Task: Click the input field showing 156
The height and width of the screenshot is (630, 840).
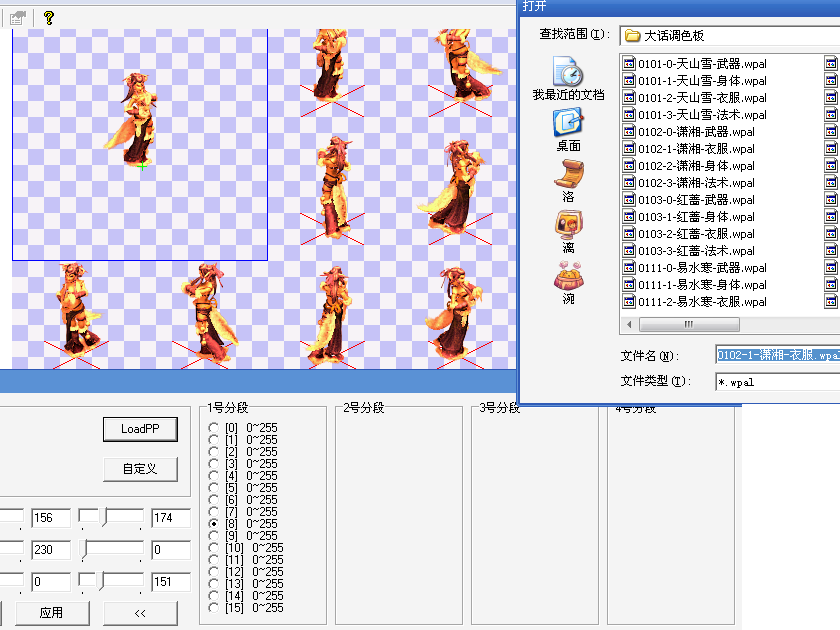Action: 51,518
